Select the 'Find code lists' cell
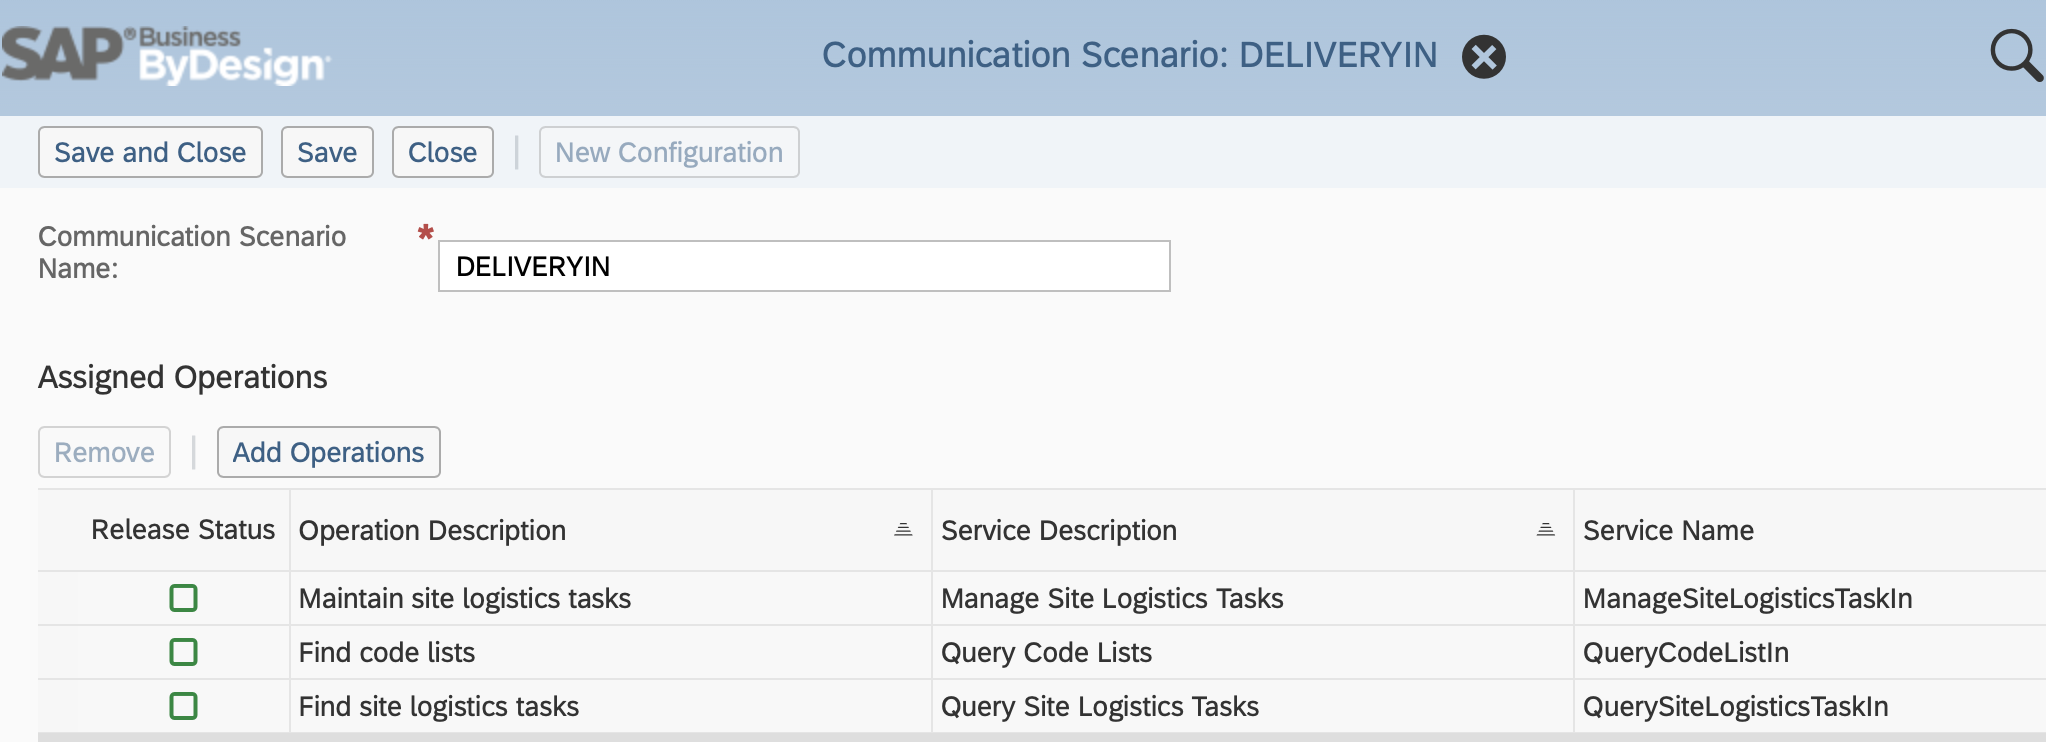Screen dimensions: 2046x742 pyautogui.click(x=611, y=652)
